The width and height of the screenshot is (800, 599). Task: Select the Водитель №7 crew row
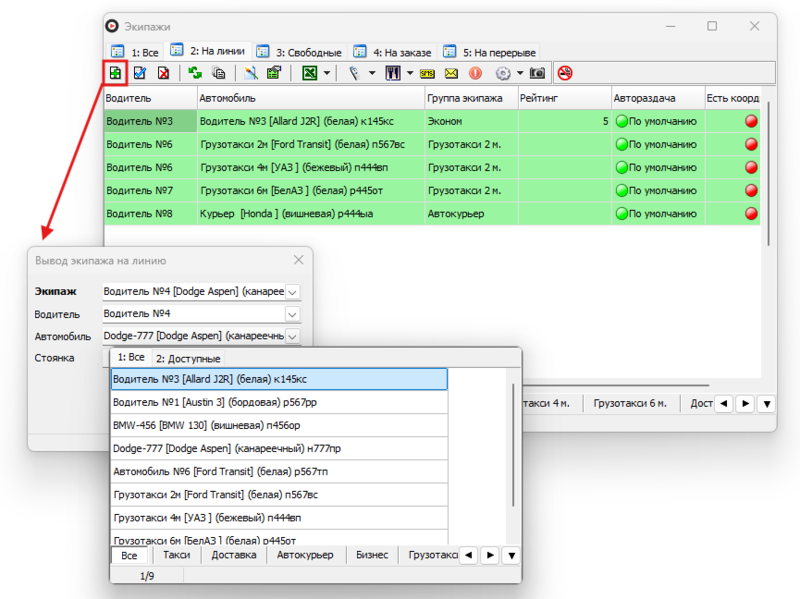(x=432, y=190)
